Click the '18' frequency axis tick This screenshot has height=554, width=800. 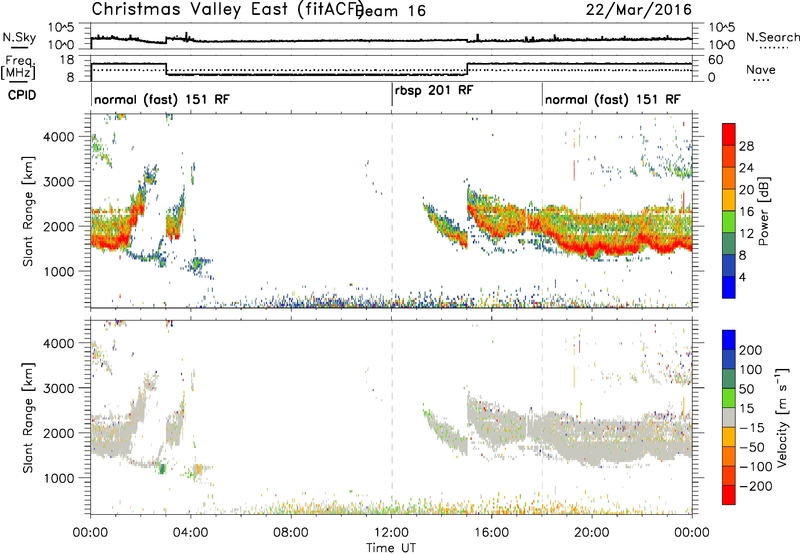pyautogui.click(x=67, y=60)
